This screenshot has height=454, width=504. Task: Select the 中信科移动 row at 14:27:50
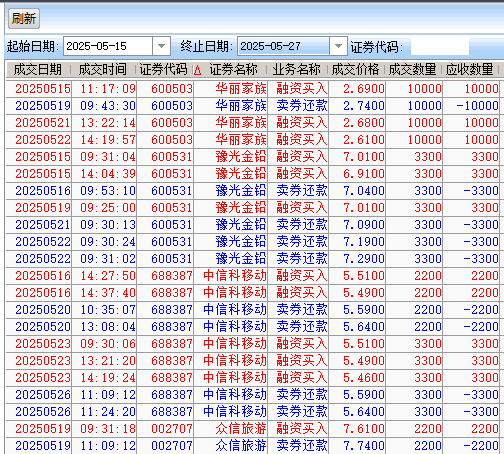pos(252,276)
